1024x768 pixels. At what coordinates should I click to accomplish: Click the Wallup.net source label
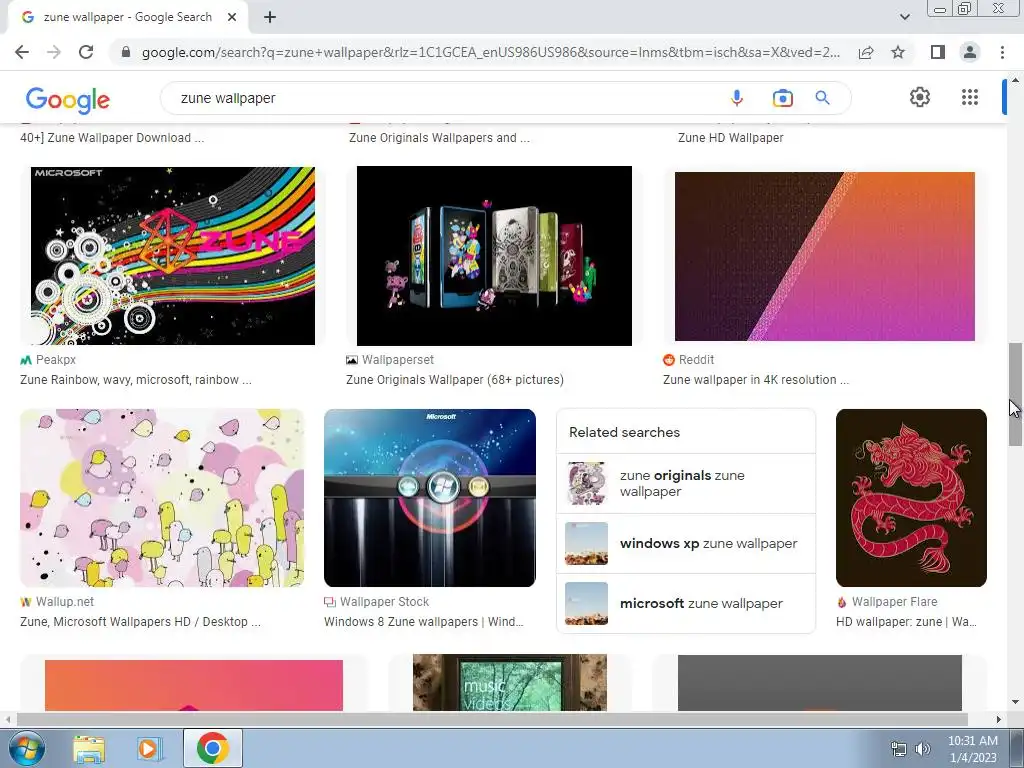(x=65, y=602)
